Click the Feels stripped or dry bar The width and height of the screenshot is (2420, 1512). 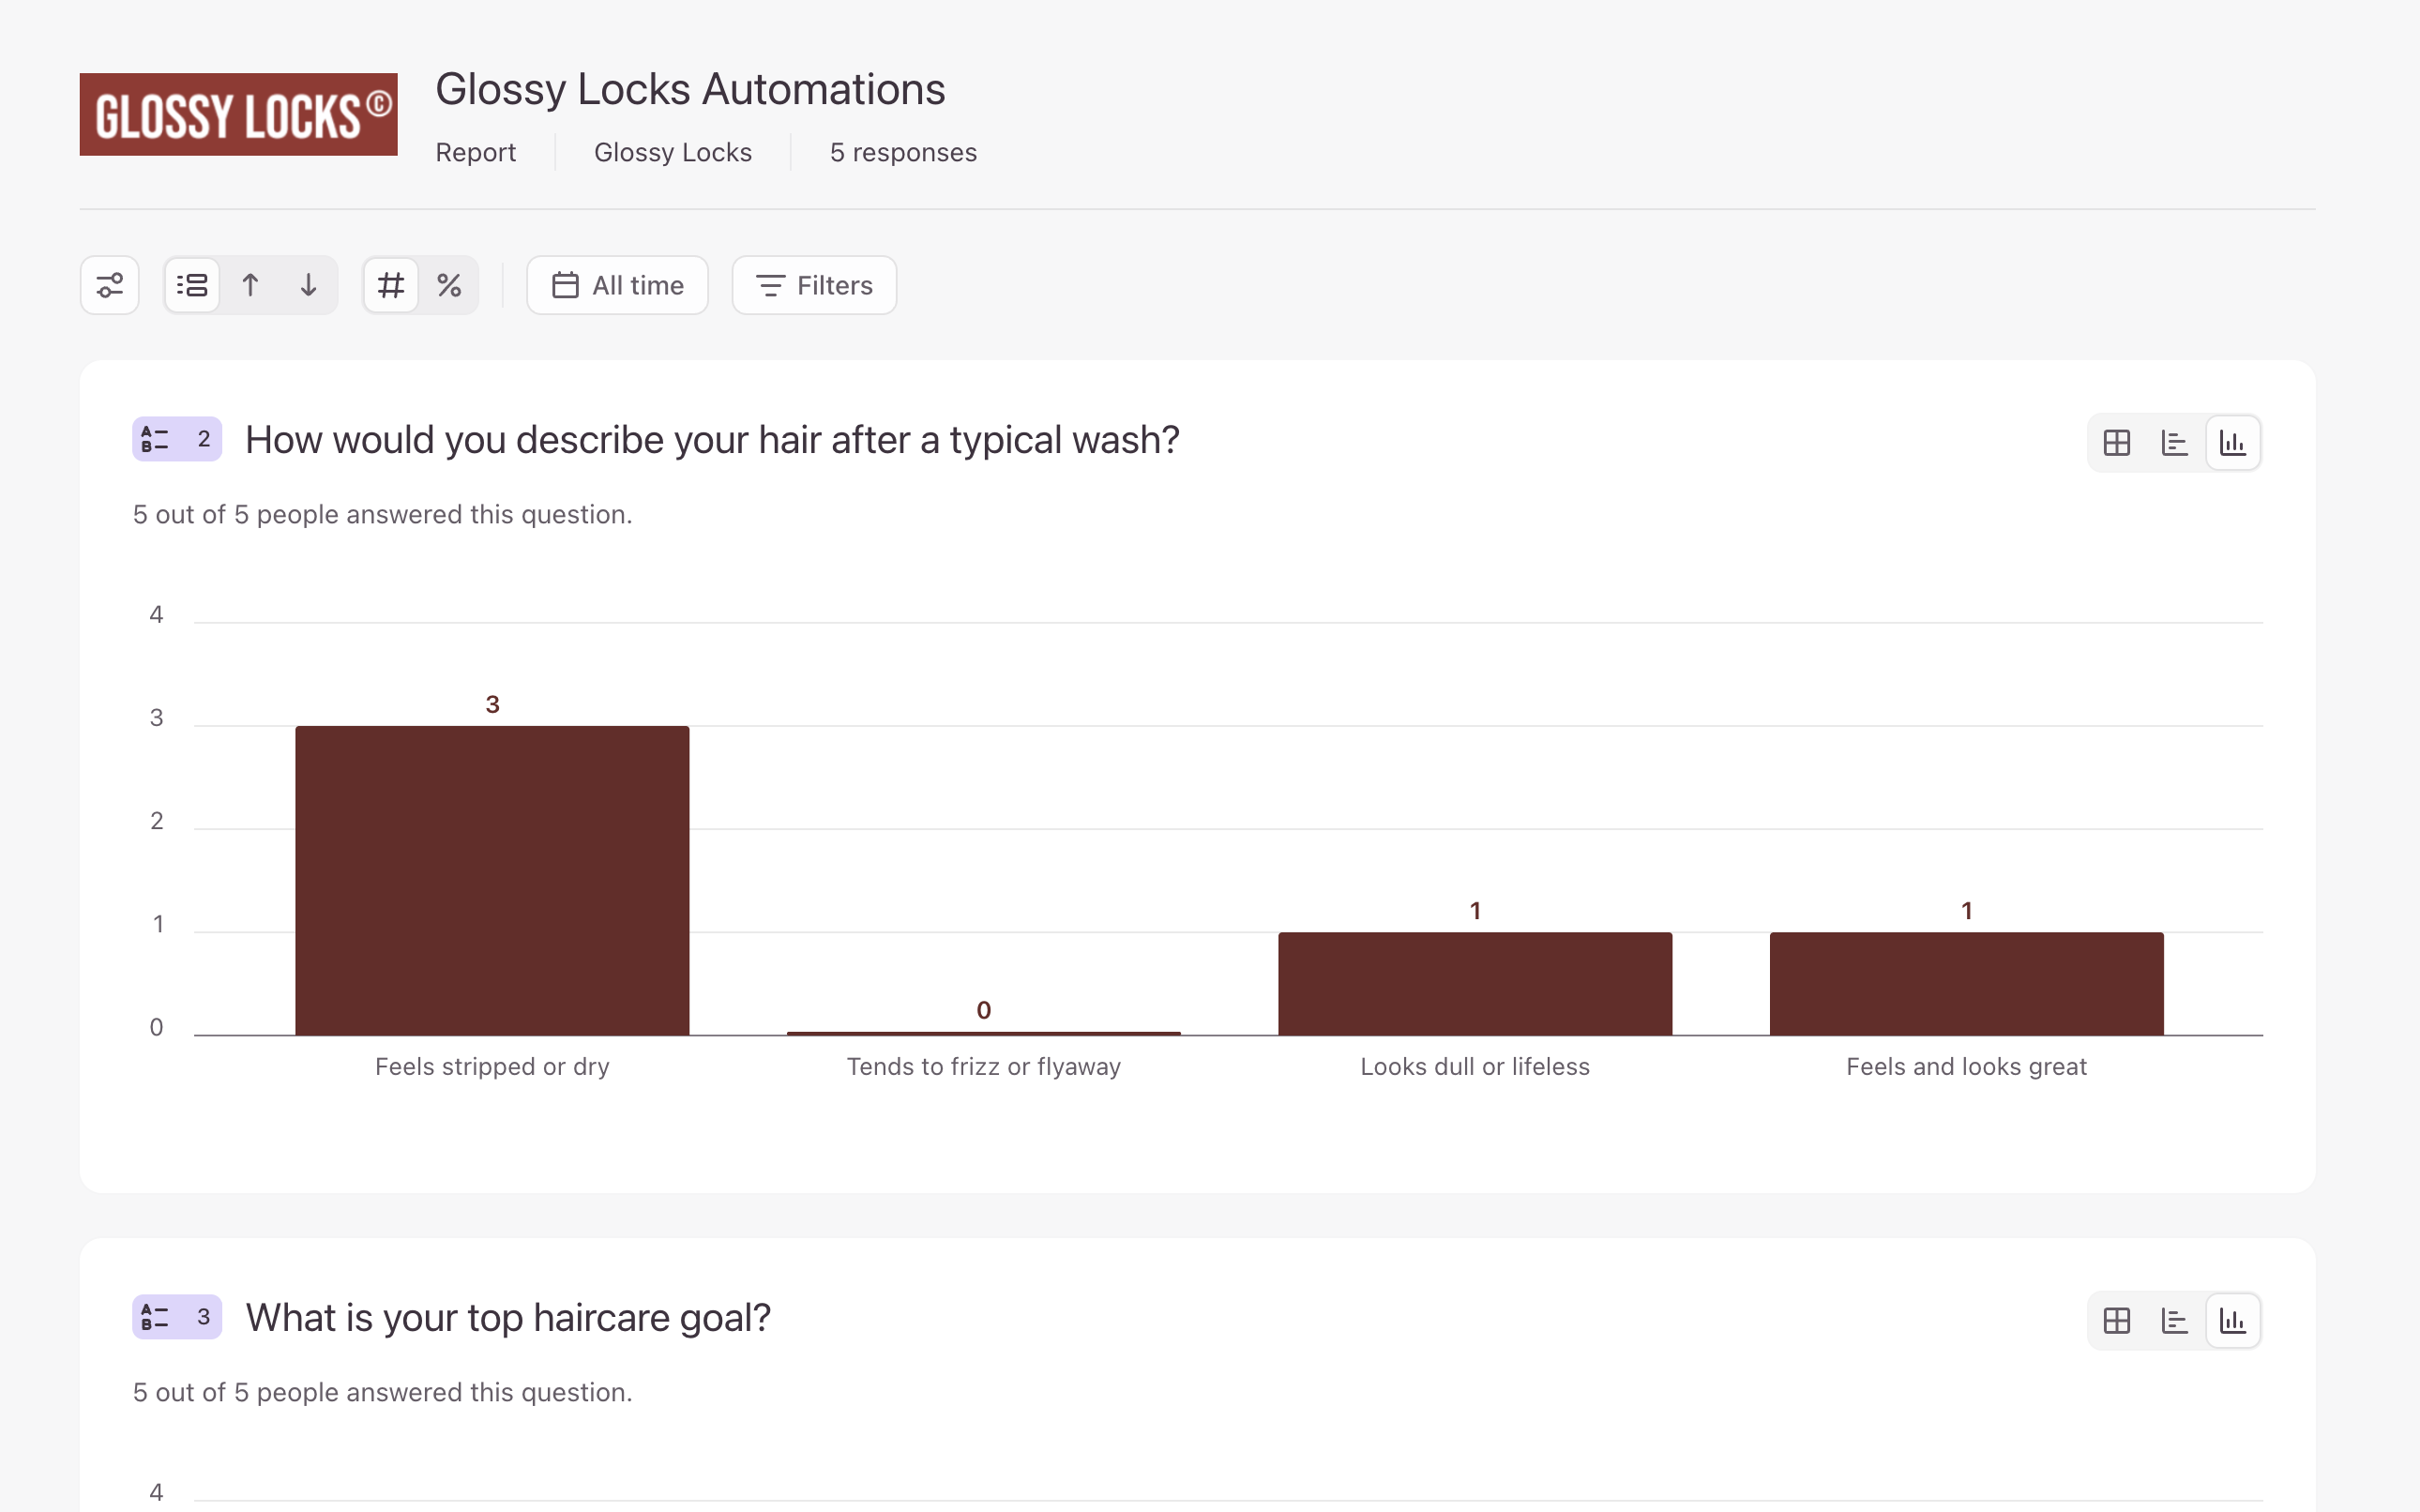492,880
